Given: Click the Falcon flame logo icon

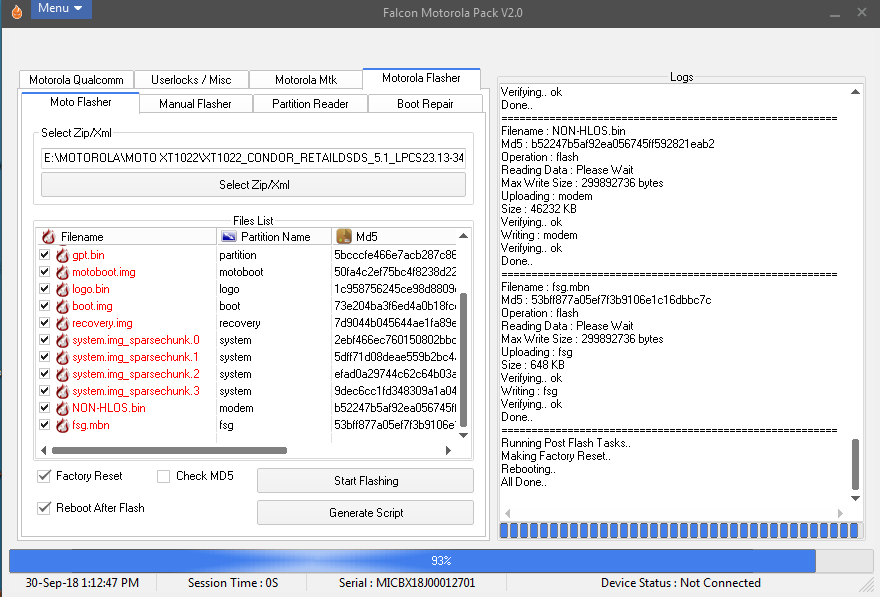Looking at the screenshot, I should [x=17, y=12].
